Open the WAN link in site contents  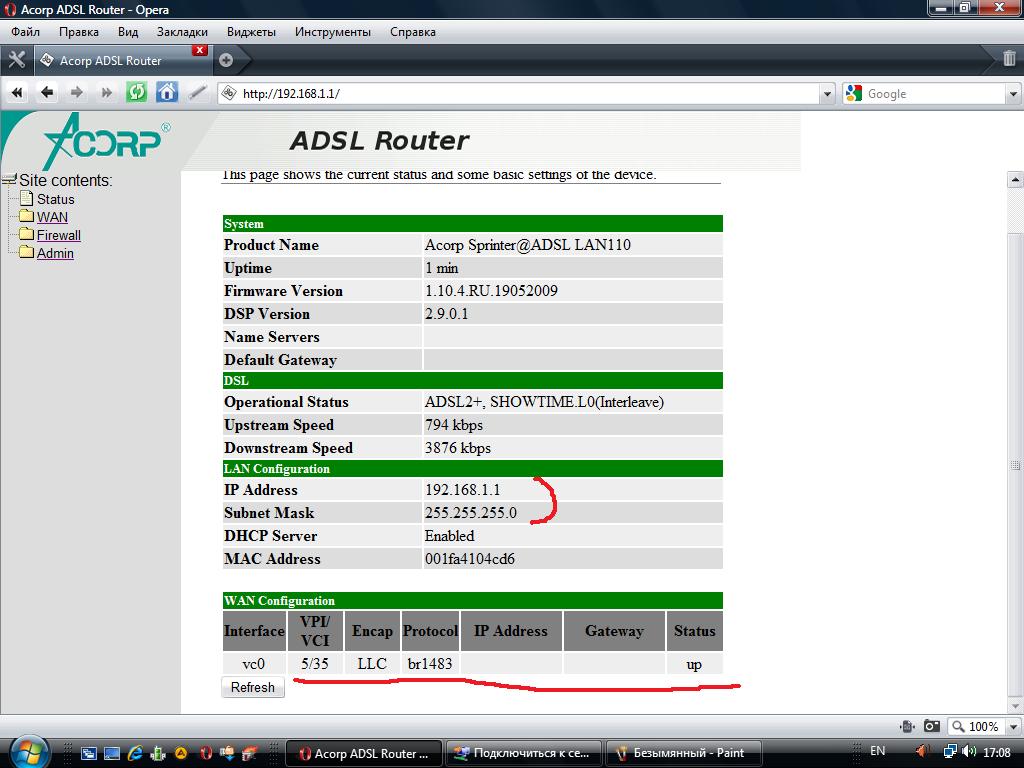pos(52,217)
